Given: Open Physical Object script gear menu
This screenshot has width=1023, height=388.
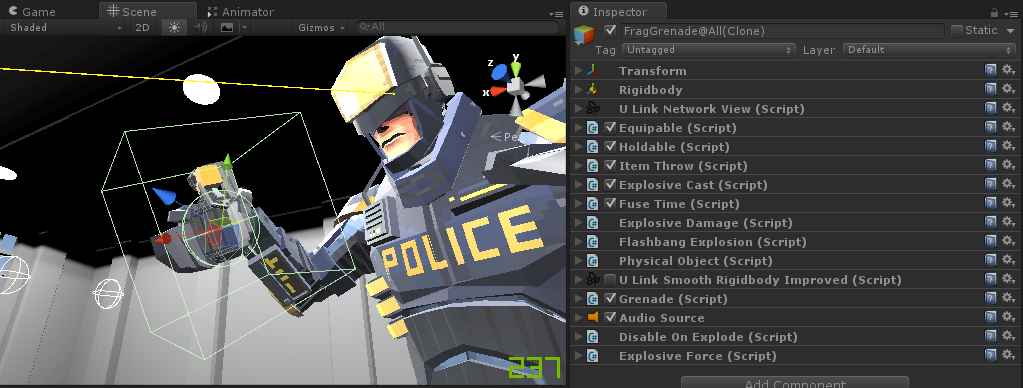Looking at the screenshot, I should tap(1009, 260).
